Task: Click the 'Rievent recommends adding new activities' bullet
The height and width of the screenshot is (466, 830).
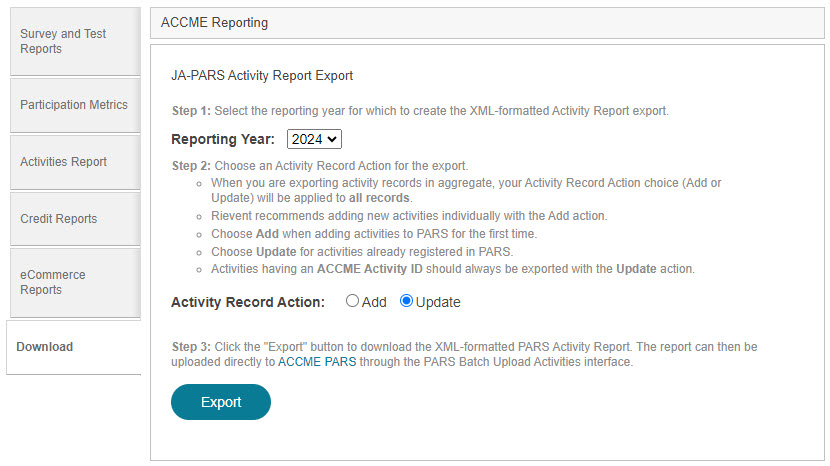Action: click(x=409, y=216)
